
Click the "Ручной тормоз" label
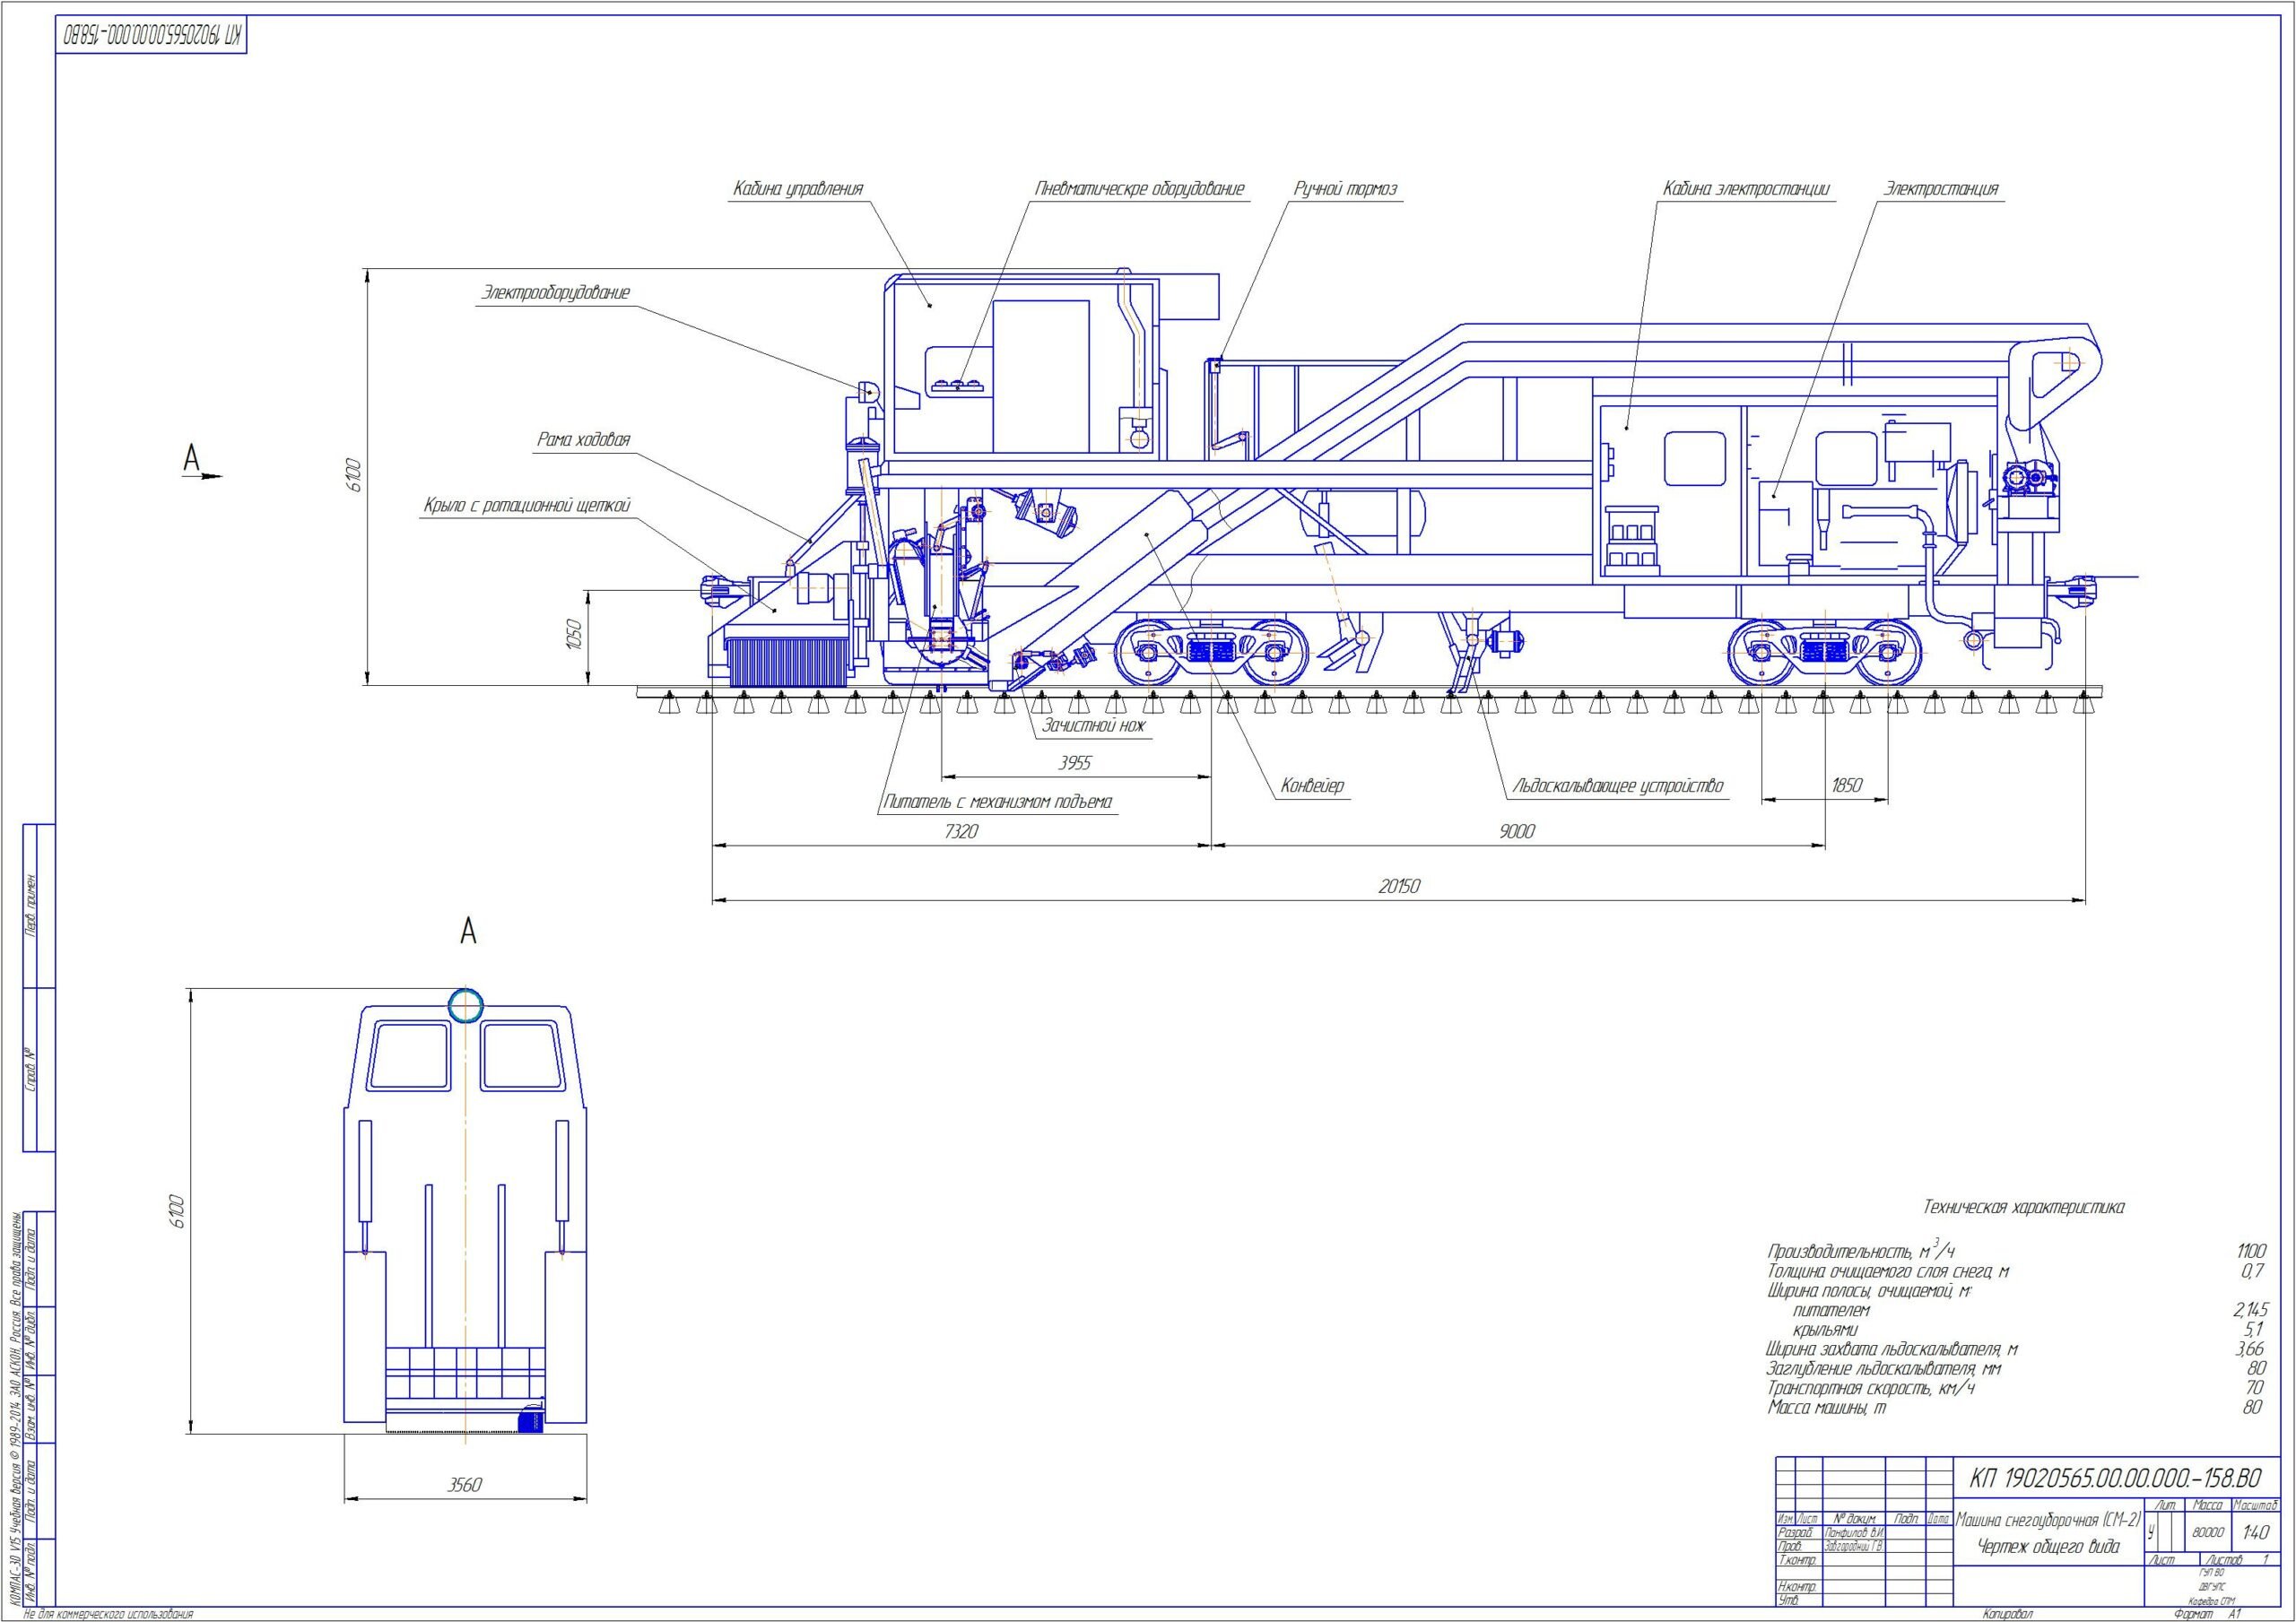pos(1345,189)
